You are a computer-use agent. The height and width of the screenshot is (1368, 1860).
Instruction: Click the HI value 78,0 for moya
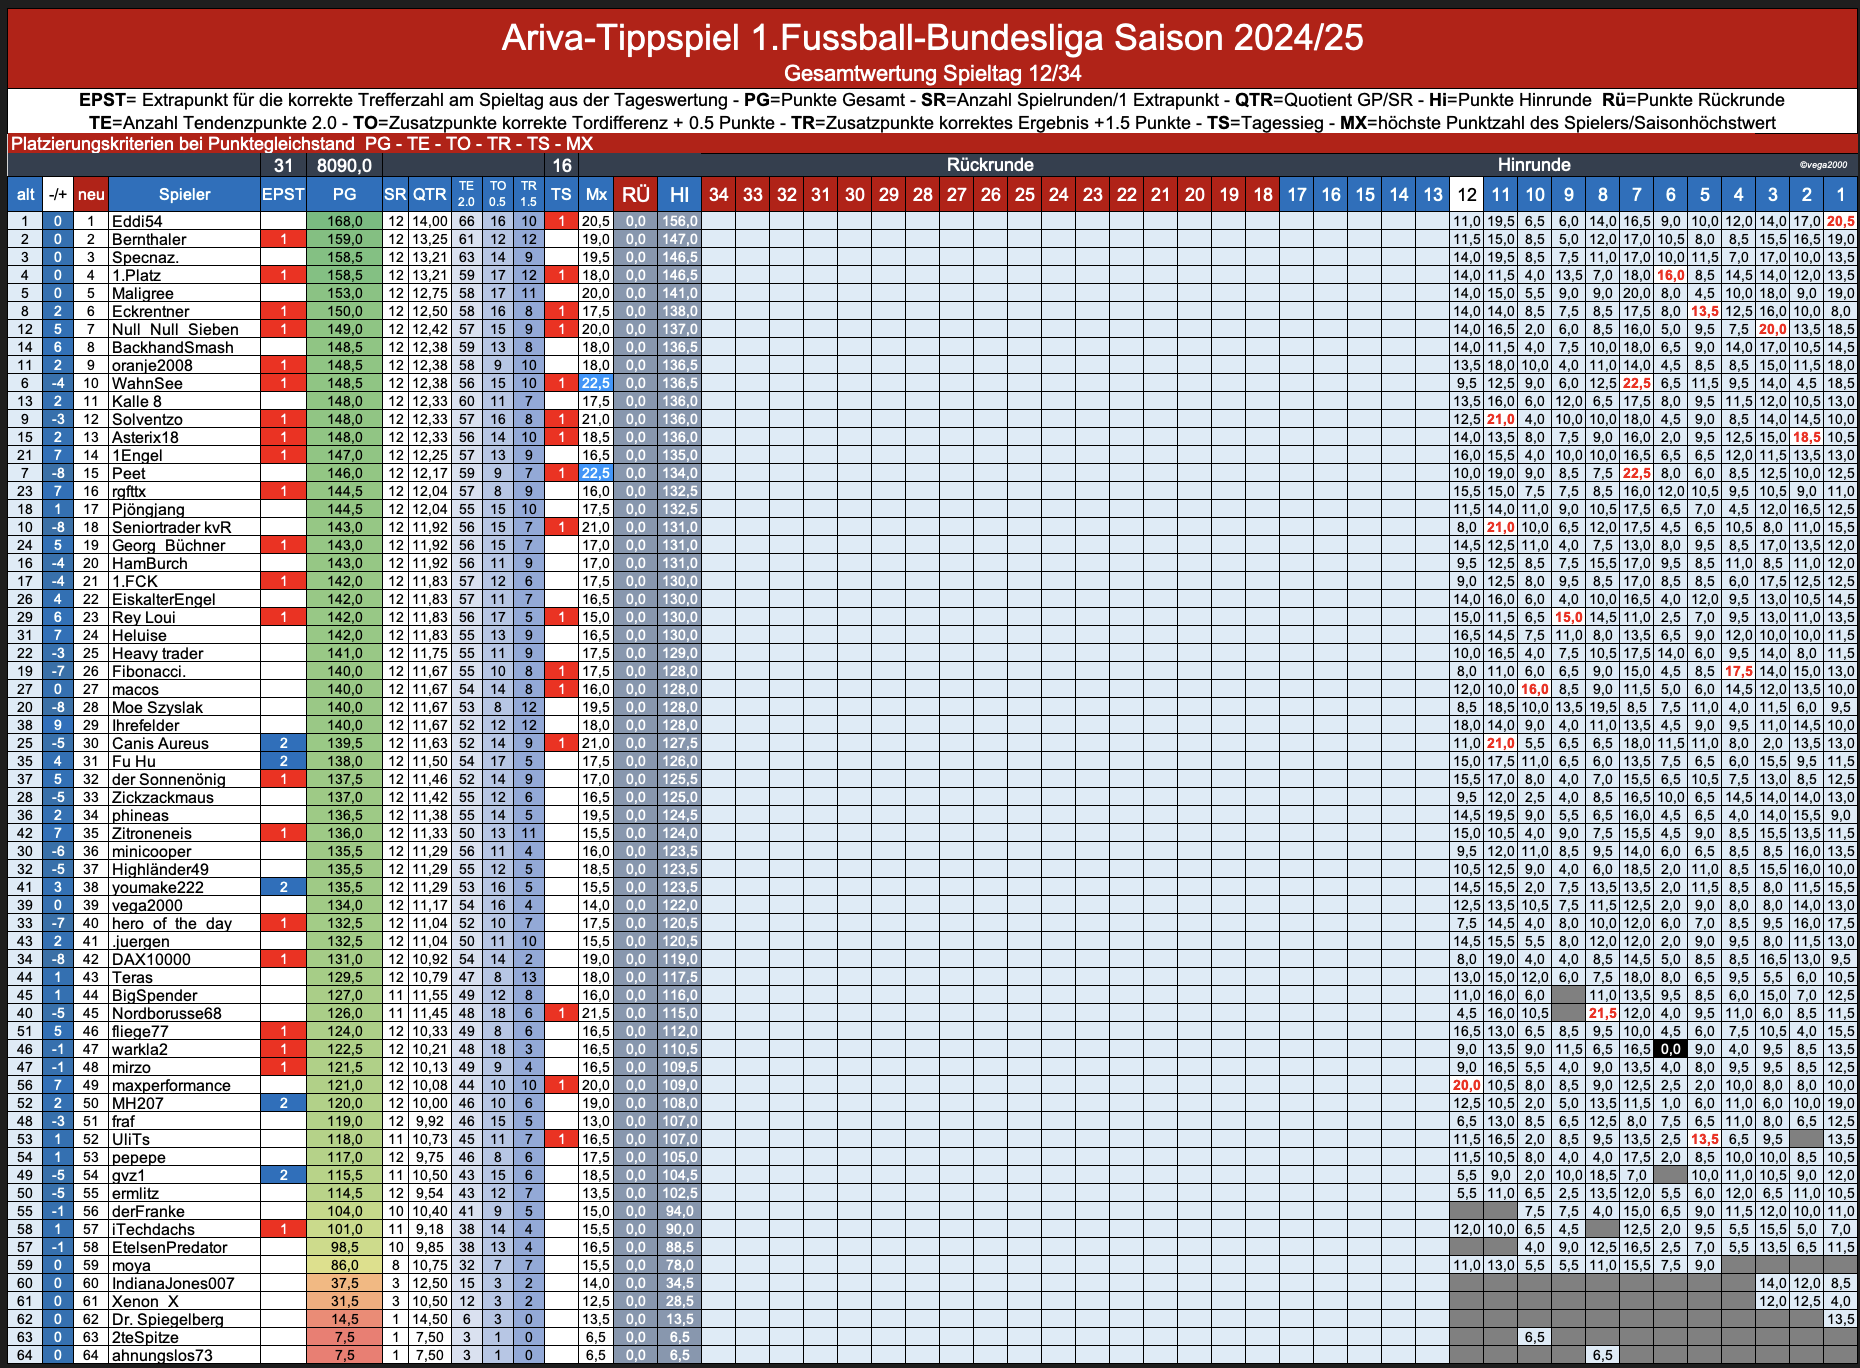[x=679, y=1265]
